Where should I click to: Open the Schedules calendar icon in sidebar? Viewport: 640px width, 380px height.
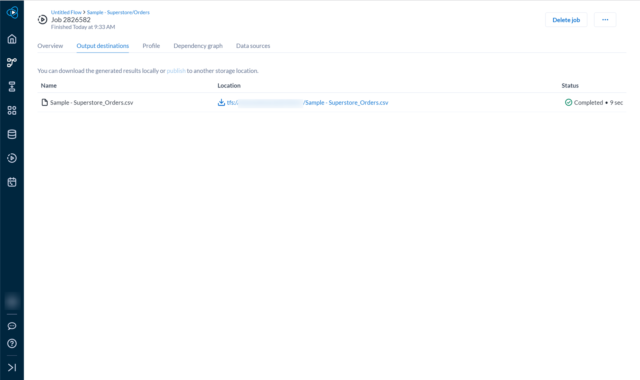[x=12, y=182]
